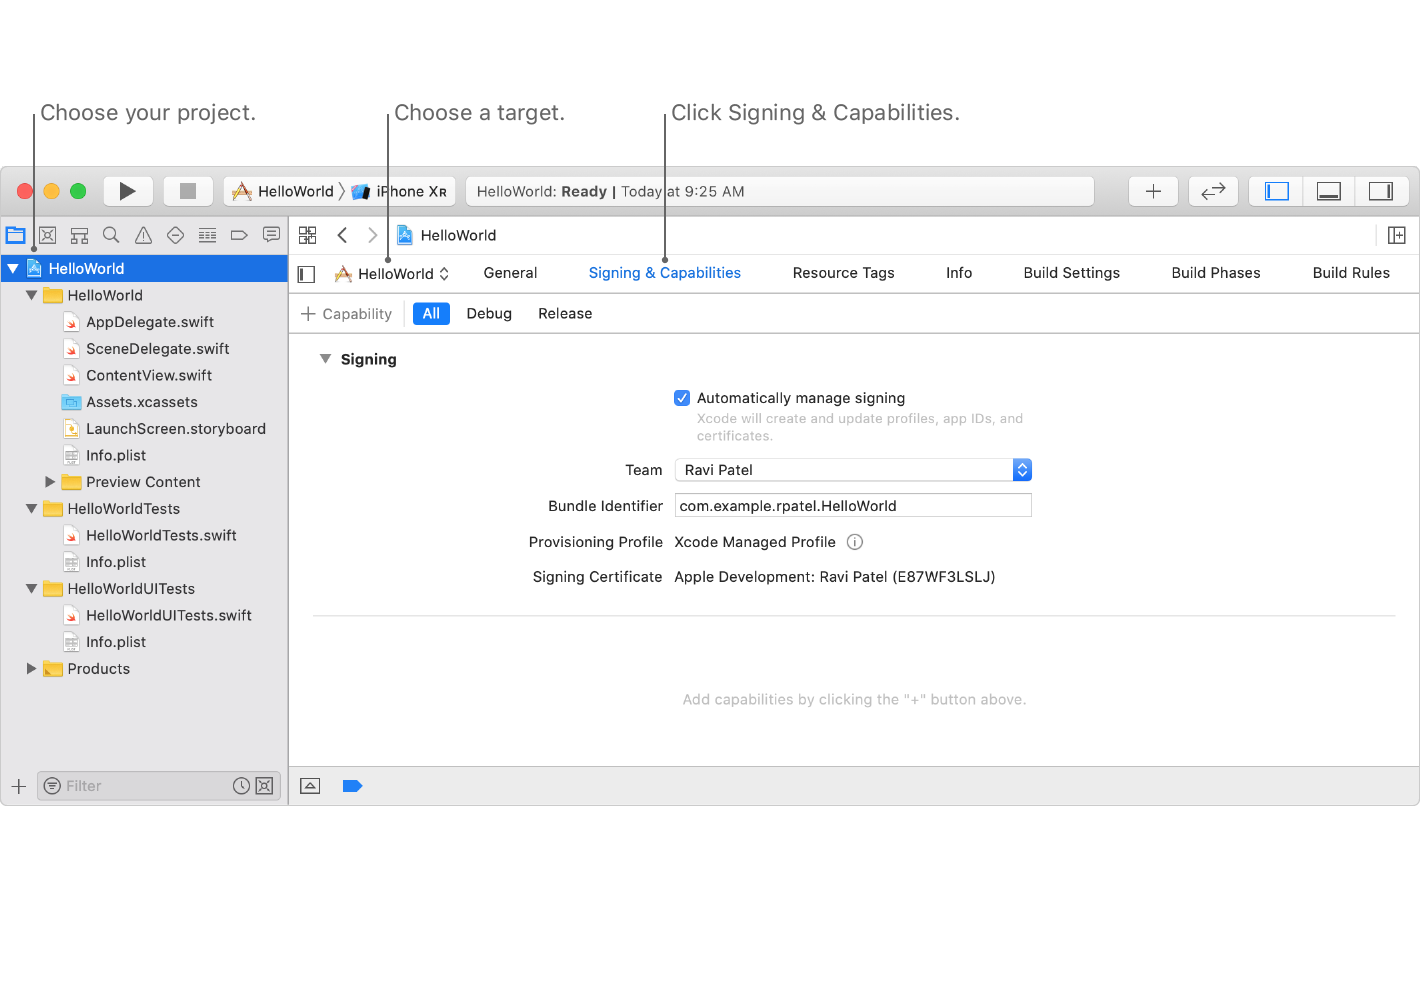The image size is (1420, 1000).
Task: Switch to the Build Settings tab
Action: pyautogui.click(x=1071, y=273)
